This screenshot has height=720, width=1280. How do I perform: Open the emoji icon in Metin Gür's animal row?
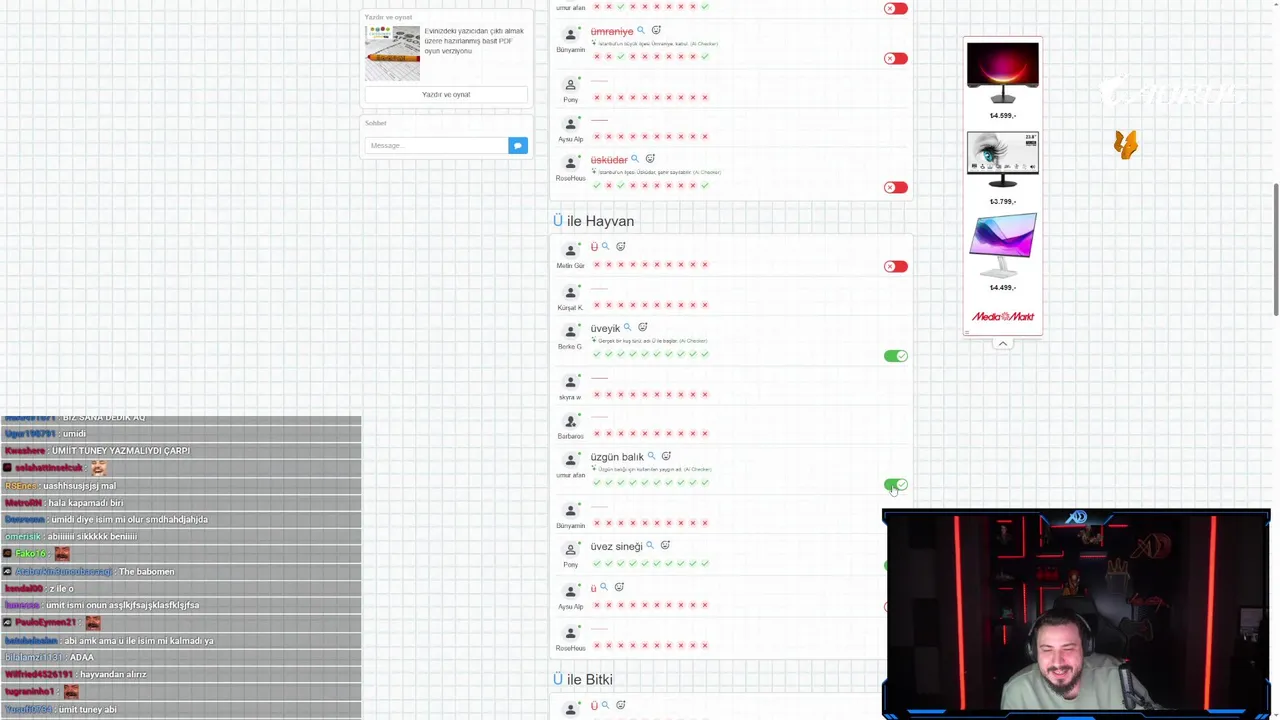click(620, 246)
